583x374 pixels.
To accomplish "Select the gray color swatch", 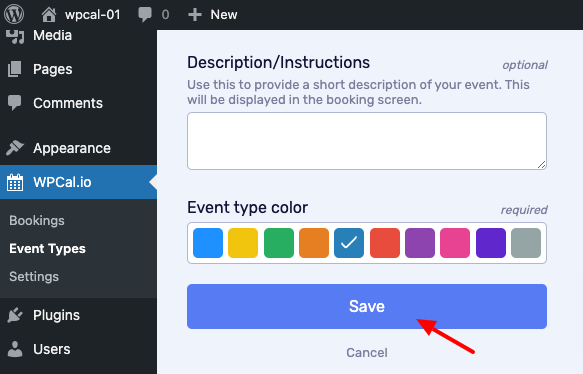I will coord(526,243).
